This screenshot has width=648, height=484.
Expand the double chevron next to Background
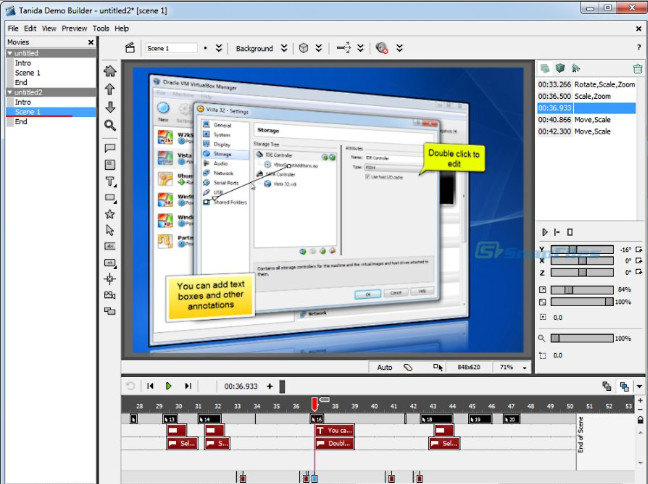284,48
